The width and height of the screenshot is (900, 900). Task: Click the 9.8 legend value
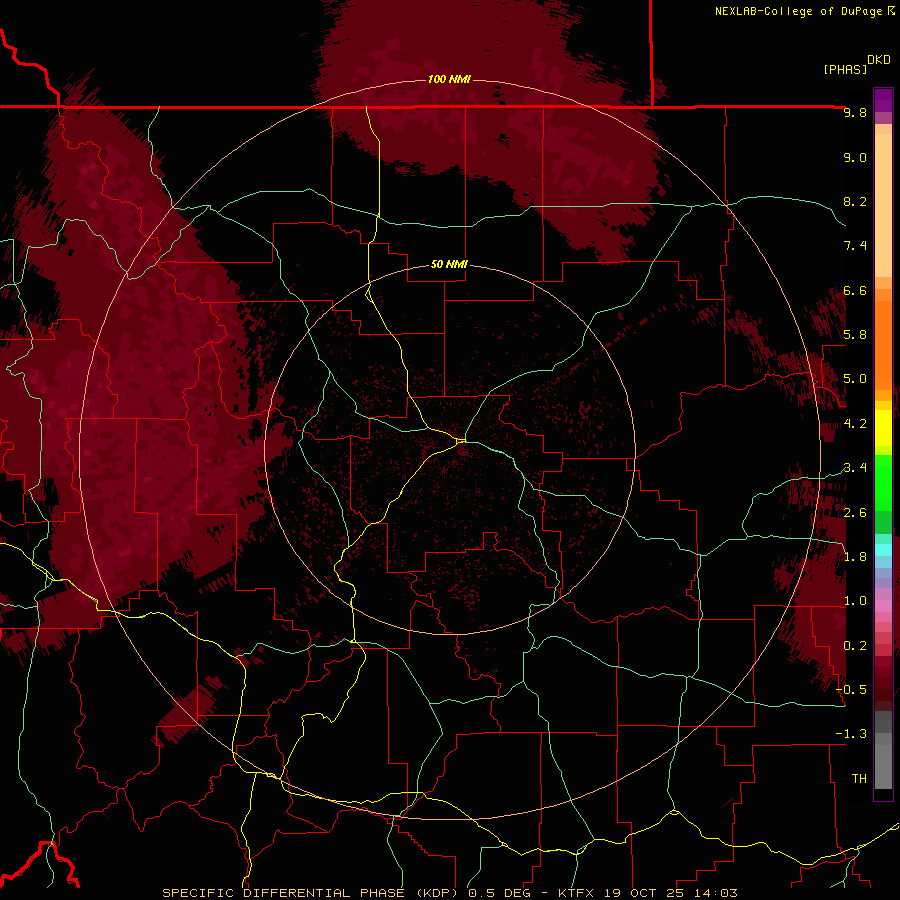(x=855, y=113)
